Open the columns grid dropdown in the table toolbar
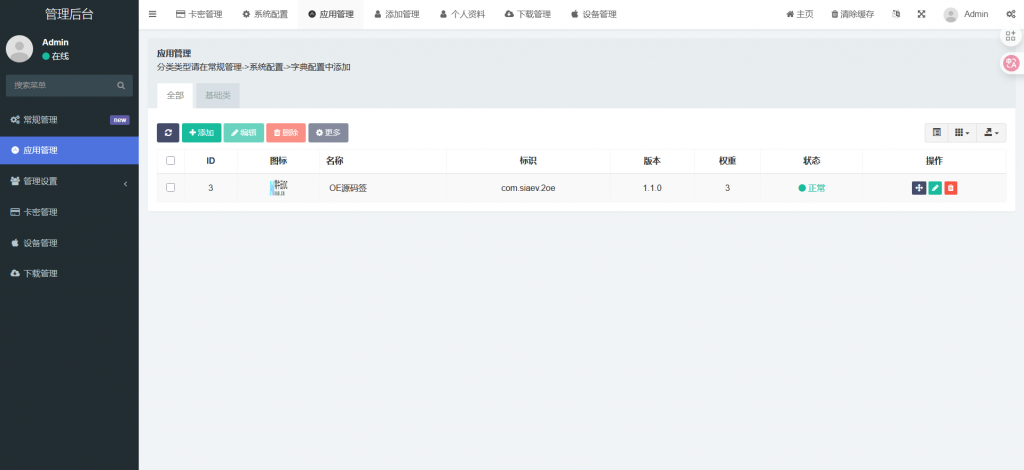Image resolution: width=1024 pixels, height=470 pixels. pyautogui.click(x=962, y=132)
